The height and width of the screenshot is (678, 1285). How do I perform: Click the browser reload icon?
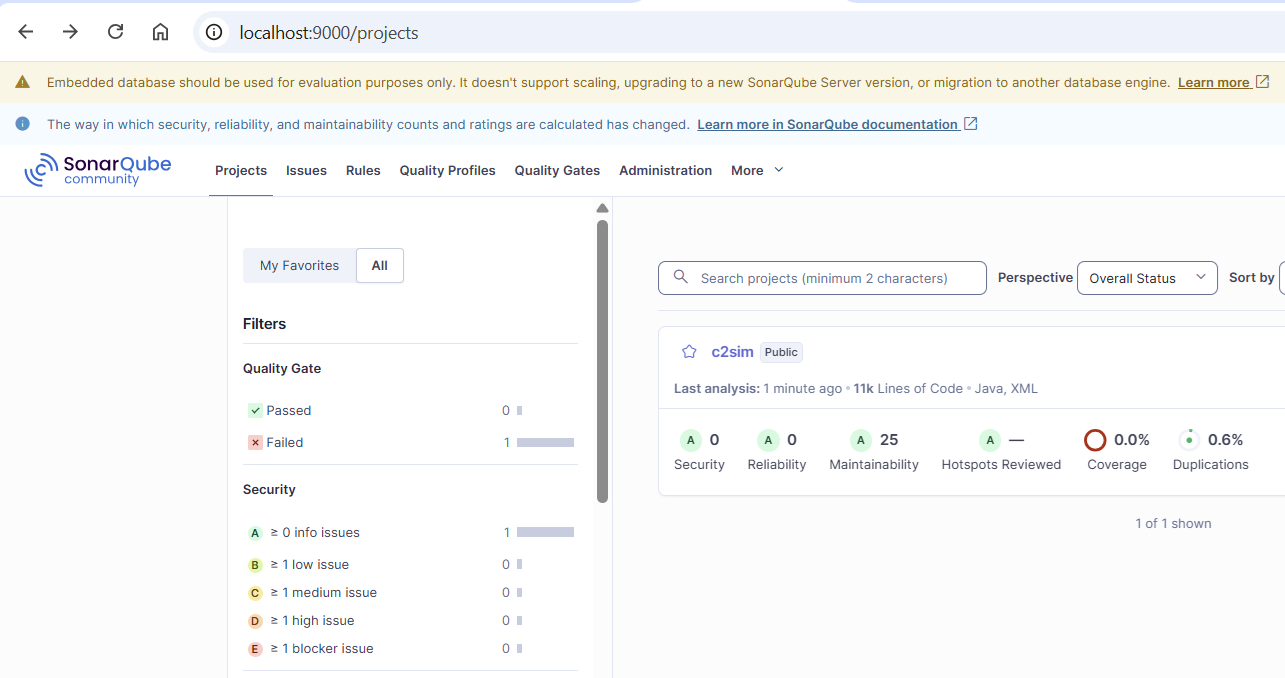pyautogui.click(x=115, y=32)
